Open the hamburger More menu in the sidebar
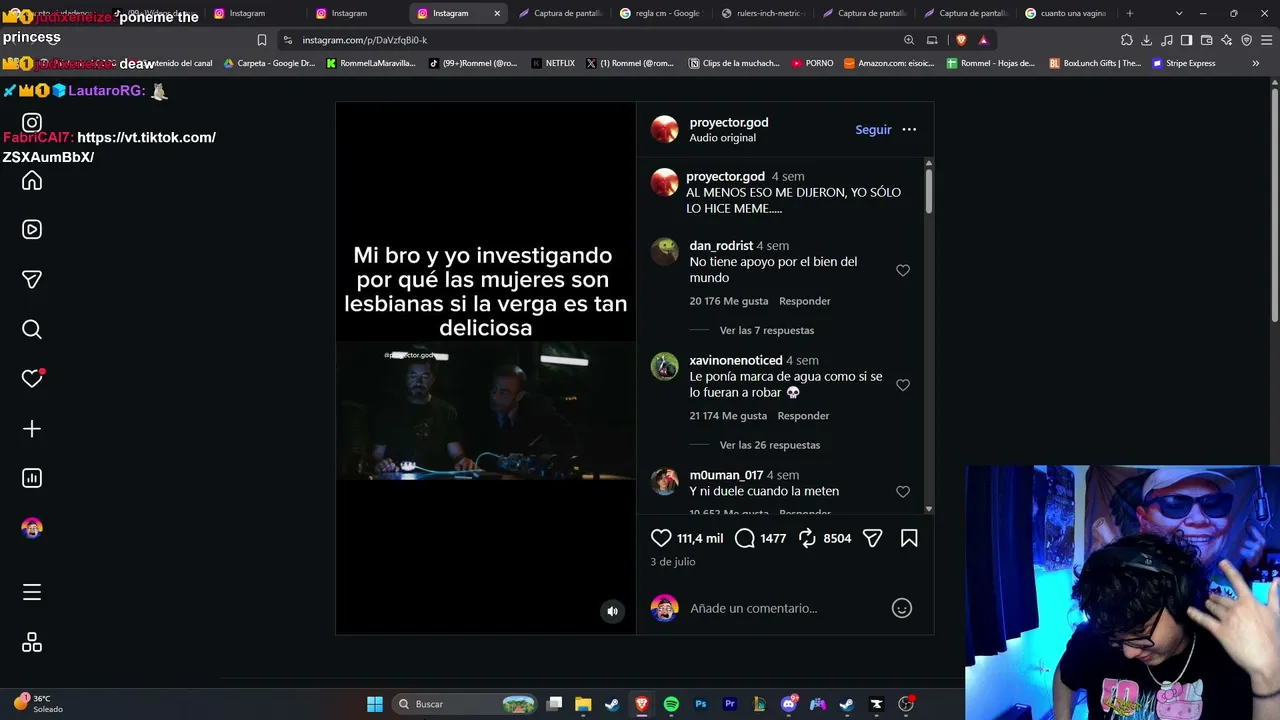This screenshot has width=1280, height=720. [32, 592]
